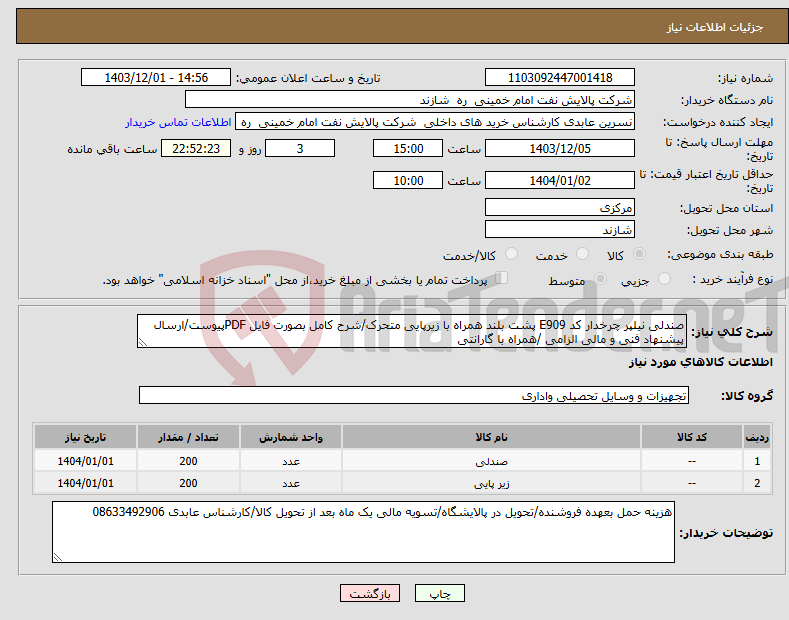Click the زیر پایی item name cell
Image resolution: width=789 pixels, height=620 pixels.
click(x=491, y=483)
